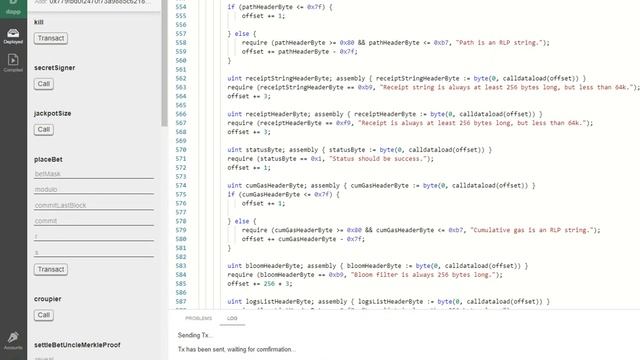640x360 pixels.
Task: Focus the modulo input field
Action: pos(94,189)
